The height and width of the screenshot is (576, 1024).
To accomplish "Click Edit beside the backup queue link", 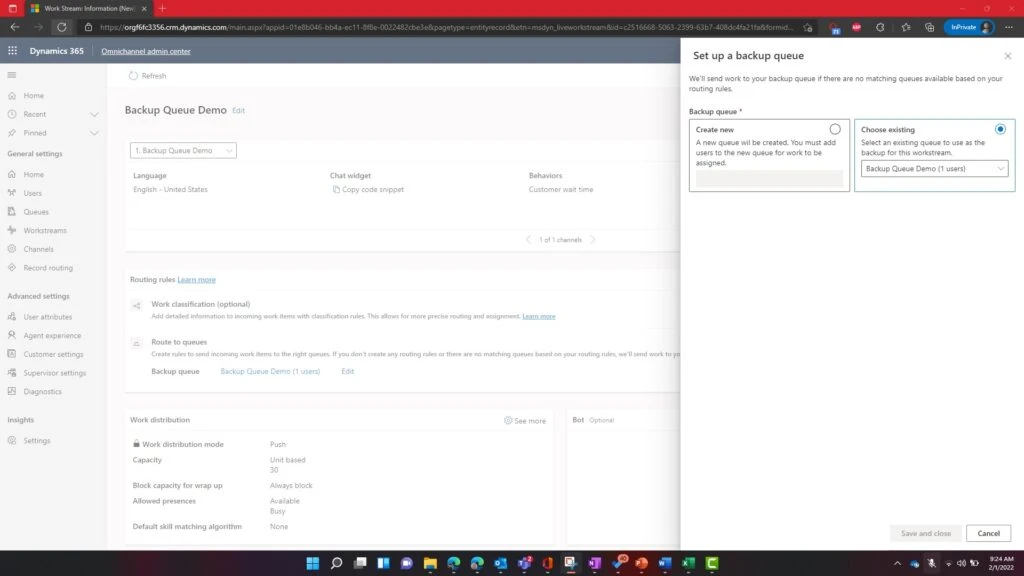I will (347, 371).
